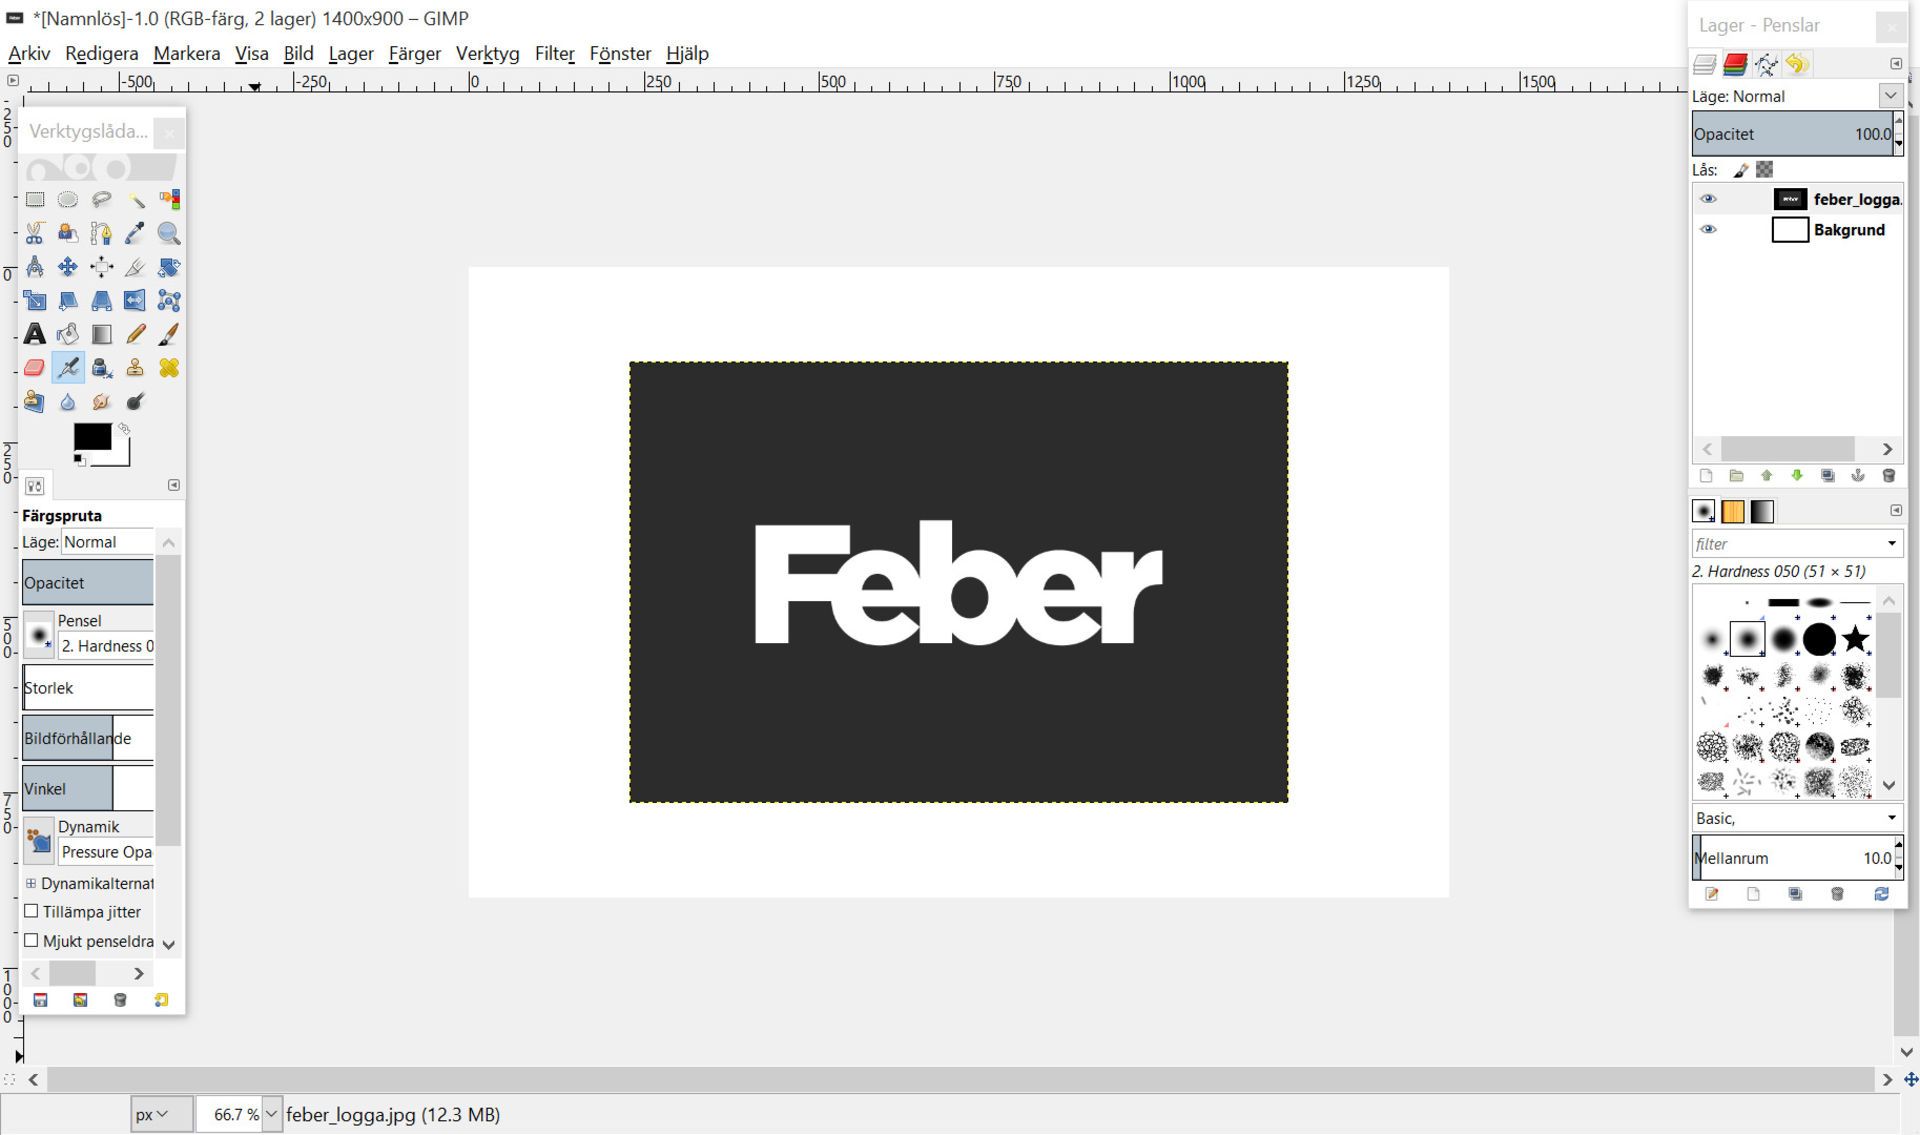Check the Mjukt penseldrag option
Viewport: 1920px width, 1135px height.
(x=31, y=940)
